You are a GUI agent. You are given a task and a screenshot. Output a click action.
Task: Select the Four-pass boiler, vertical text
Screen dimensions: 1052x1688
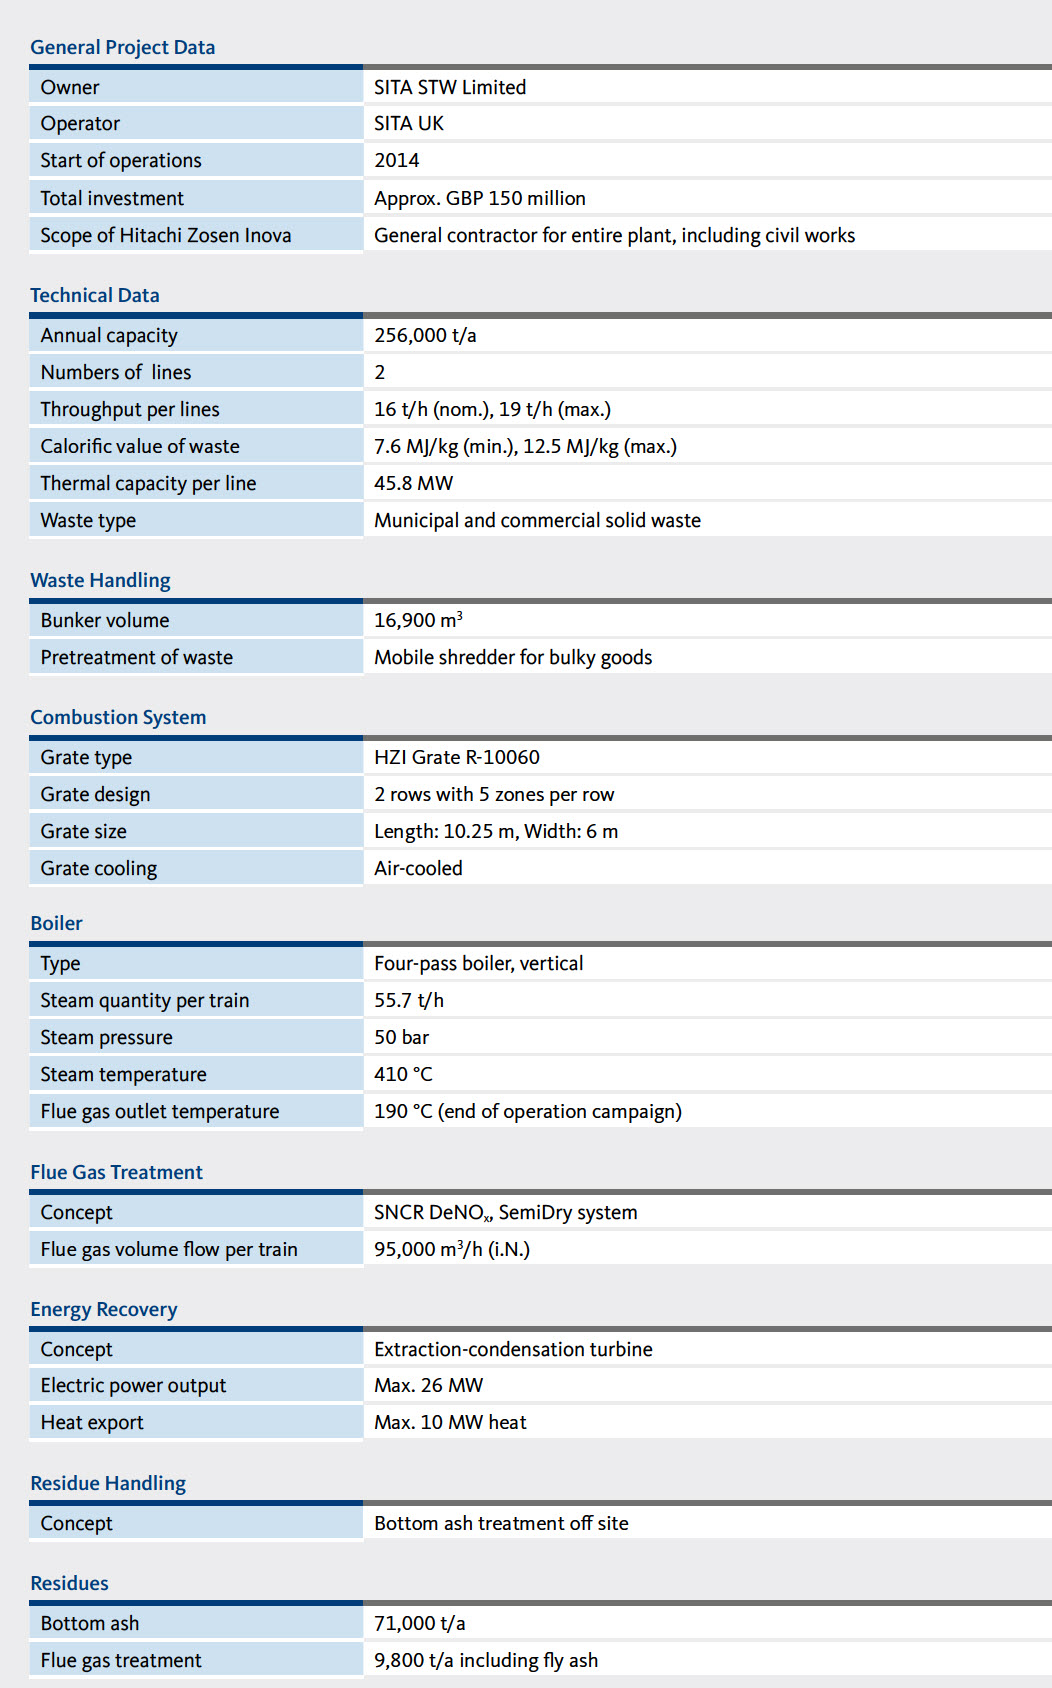479,963
